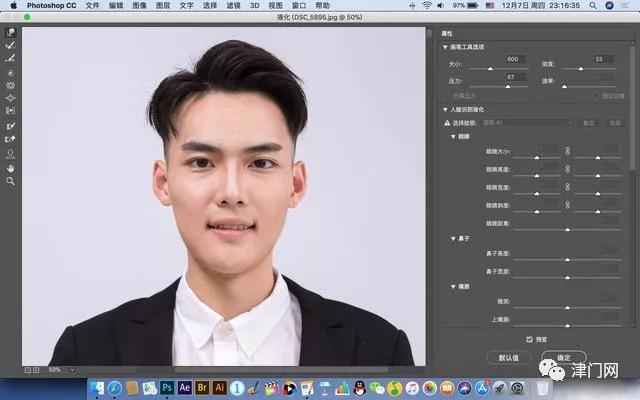Open the 50% zoom level dropdown
Screen dimensions: 640x400
pos(72,370)
